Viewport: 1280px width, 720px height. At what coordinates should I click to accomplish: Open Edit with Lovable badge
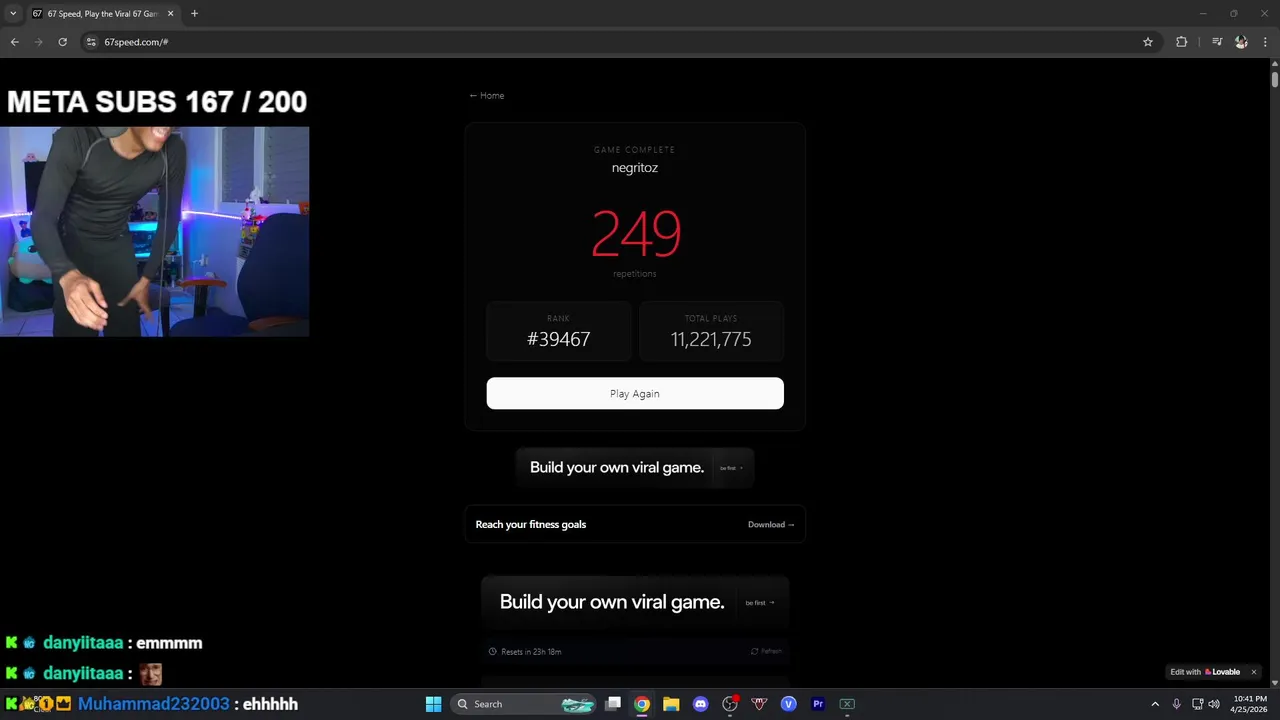1205,672
